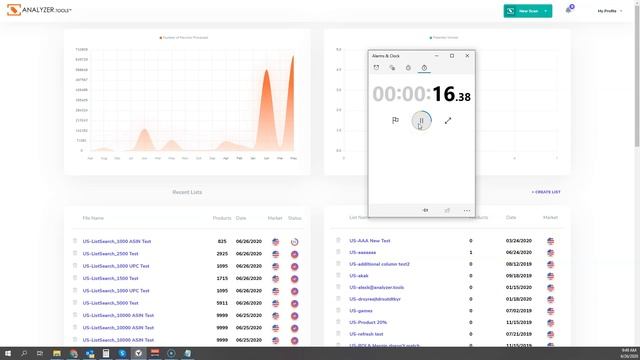Open the notifications bell

coord(569,10)
